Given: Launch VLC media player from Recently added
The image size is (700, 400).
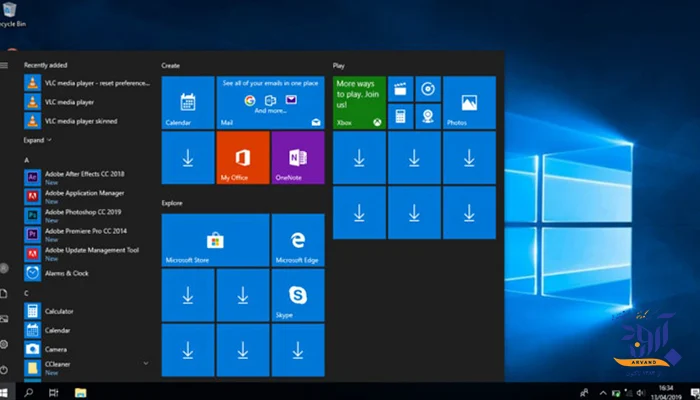Looking at the screenshot, I should tap(87, 102).
